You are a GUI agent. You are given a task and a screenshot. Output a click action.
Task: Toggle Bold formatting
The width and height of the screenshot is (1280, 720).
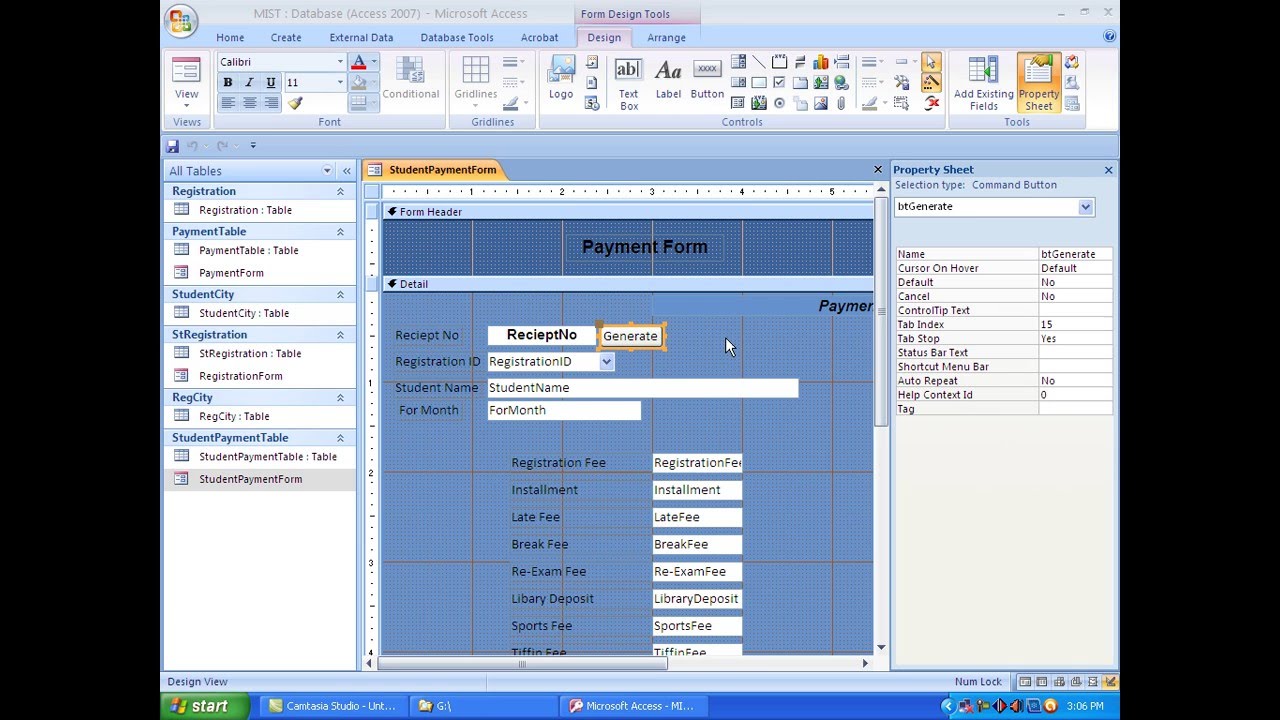pyautogui.click(x=228, y=82)
